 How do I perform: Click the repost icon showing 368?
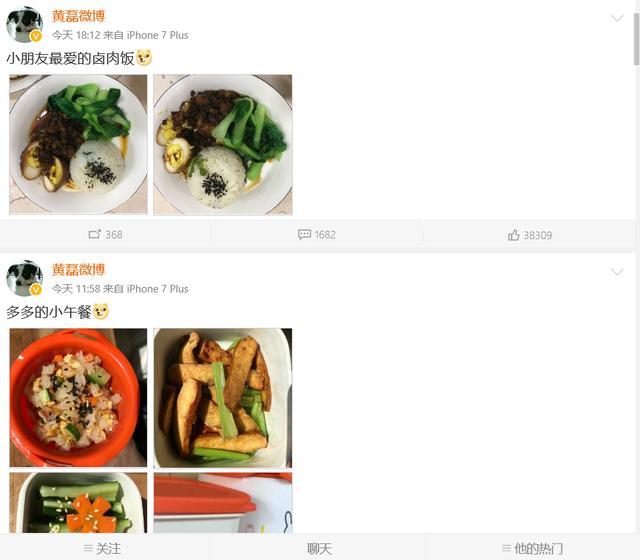pos(94,234)
